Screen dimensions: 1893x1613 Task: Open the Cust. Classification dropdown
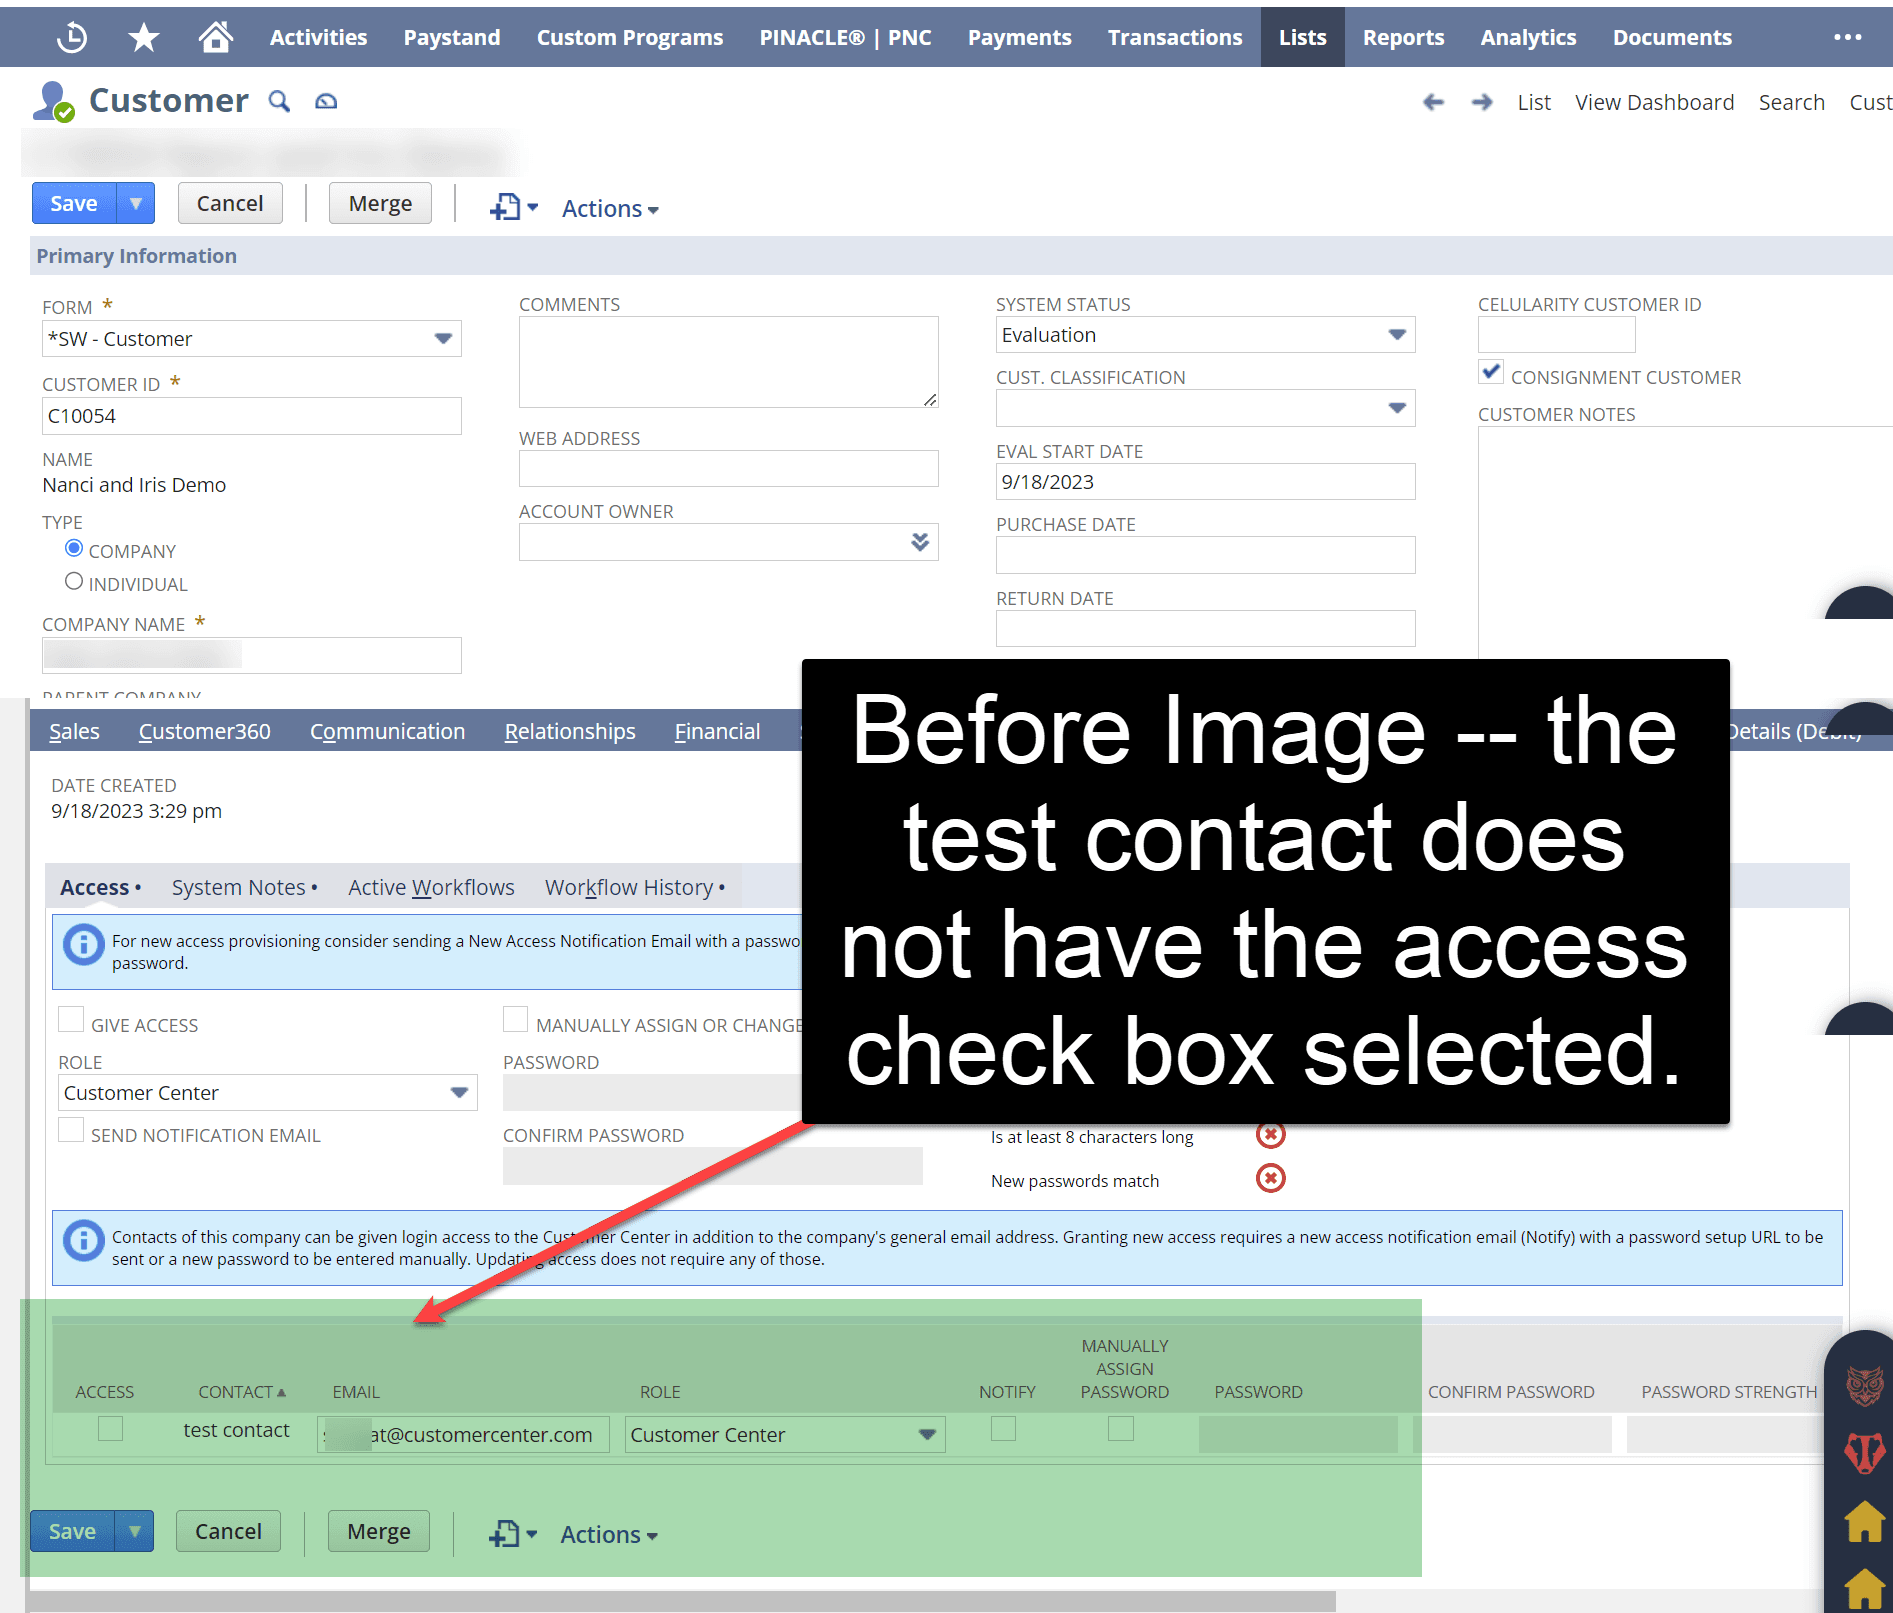click(1205, 408)
